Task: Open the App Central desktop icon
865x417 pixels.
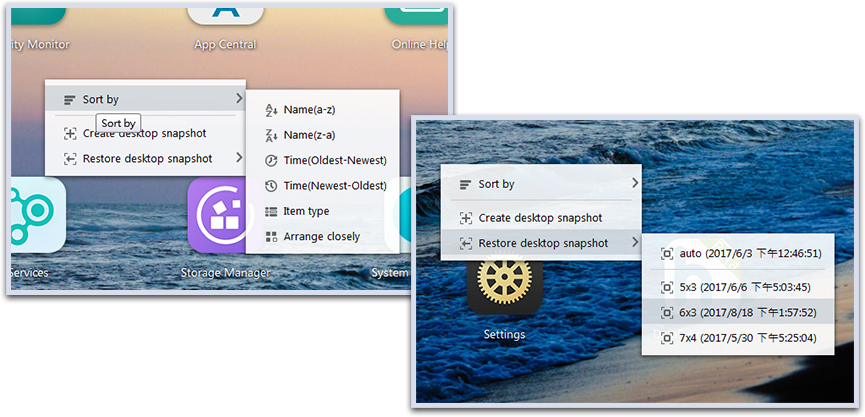Action: coord(225,16)
